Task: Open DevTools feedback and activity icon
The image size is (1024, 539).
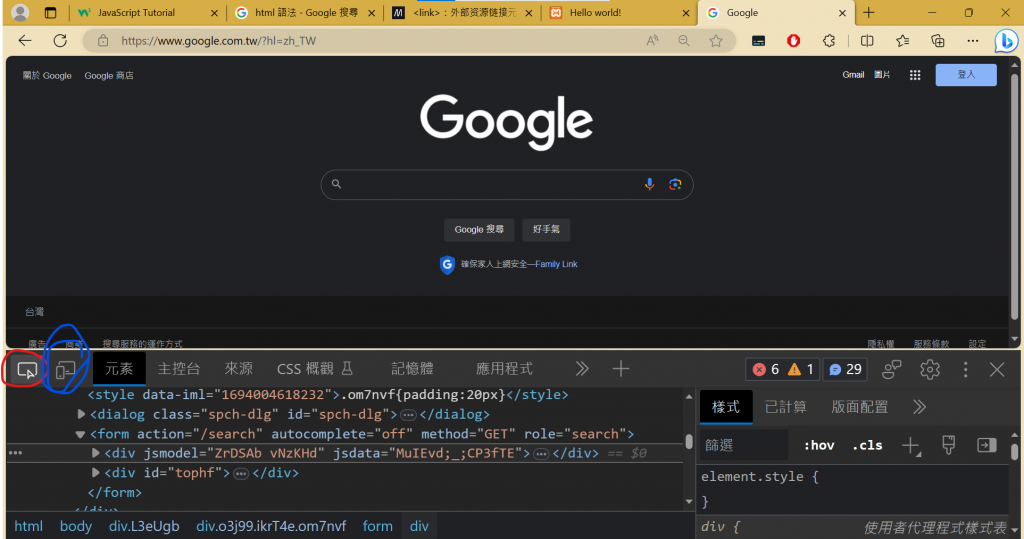Action: 891,370
